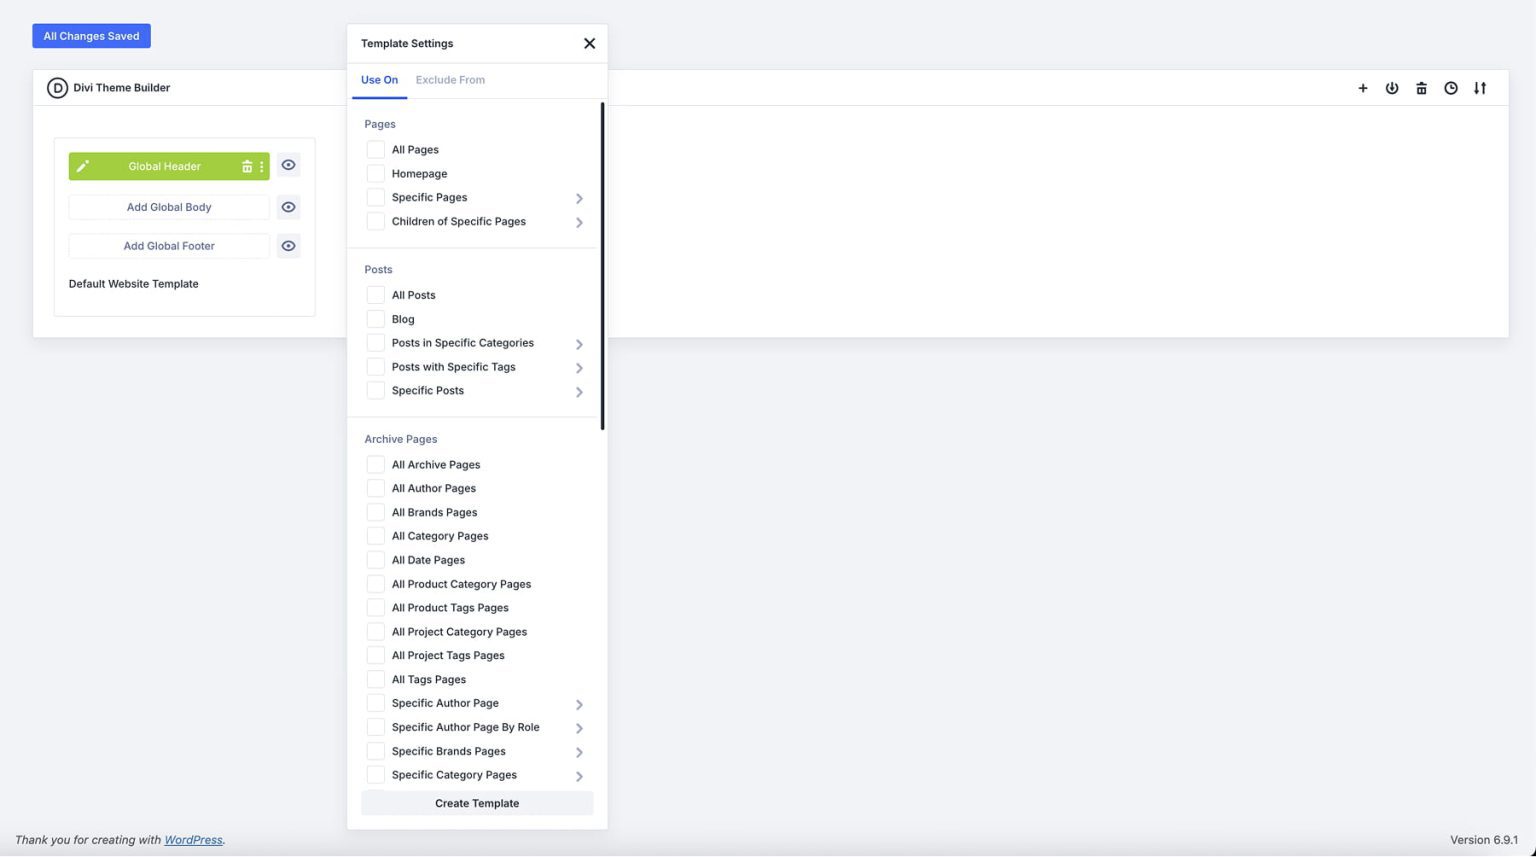Click the delete all templates trash icon
Screen dimensions: 1536x857
click(1421, 88)
